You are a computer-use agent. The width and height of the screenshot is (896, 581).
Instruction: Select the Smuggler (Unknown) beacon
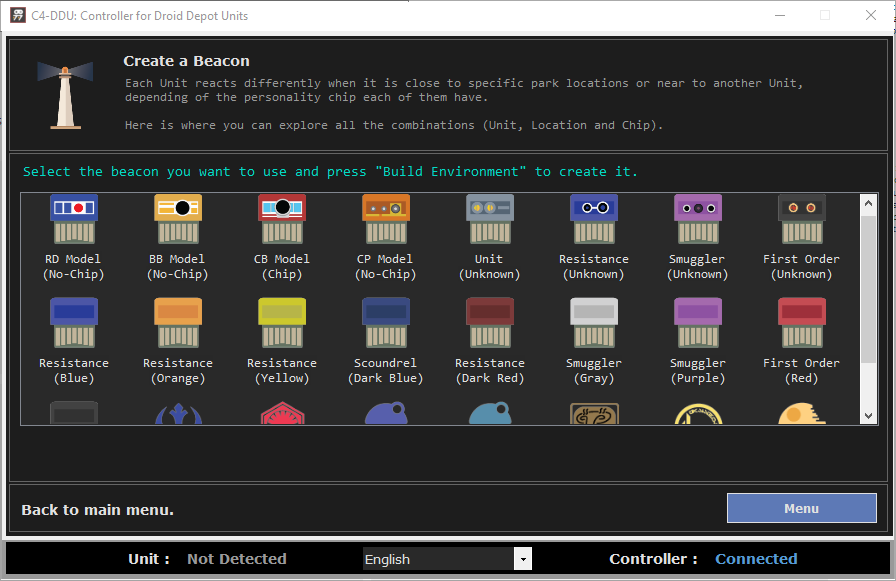click(698, 238)
